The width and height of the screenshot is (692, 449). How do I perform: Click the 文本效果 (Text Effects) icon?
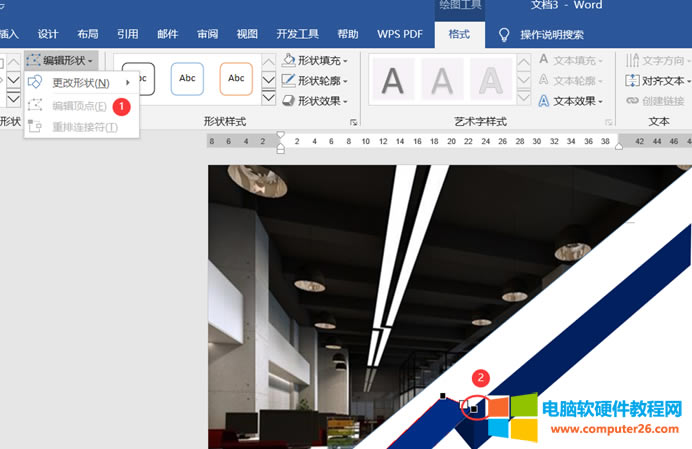click(544, 101)
